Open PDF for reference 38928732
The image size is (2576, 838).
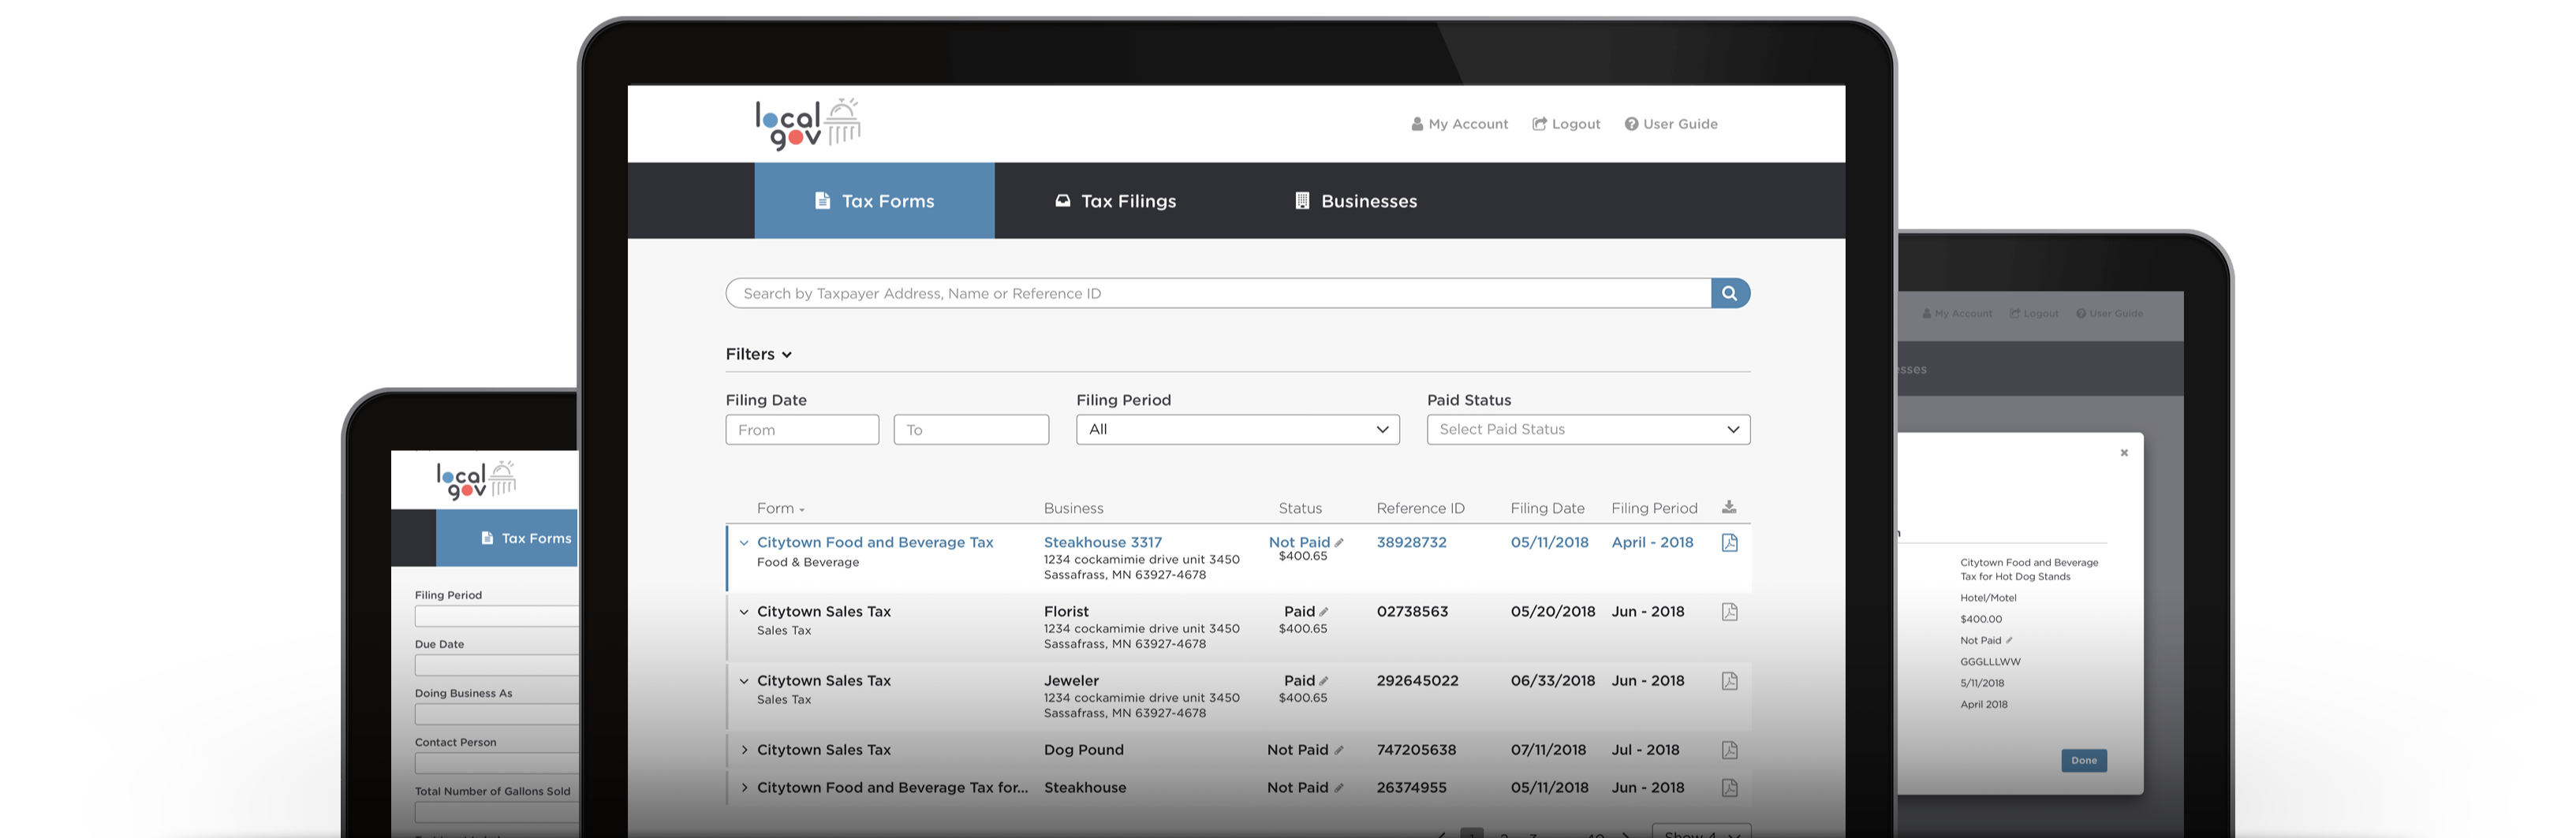coord(1729,542)
